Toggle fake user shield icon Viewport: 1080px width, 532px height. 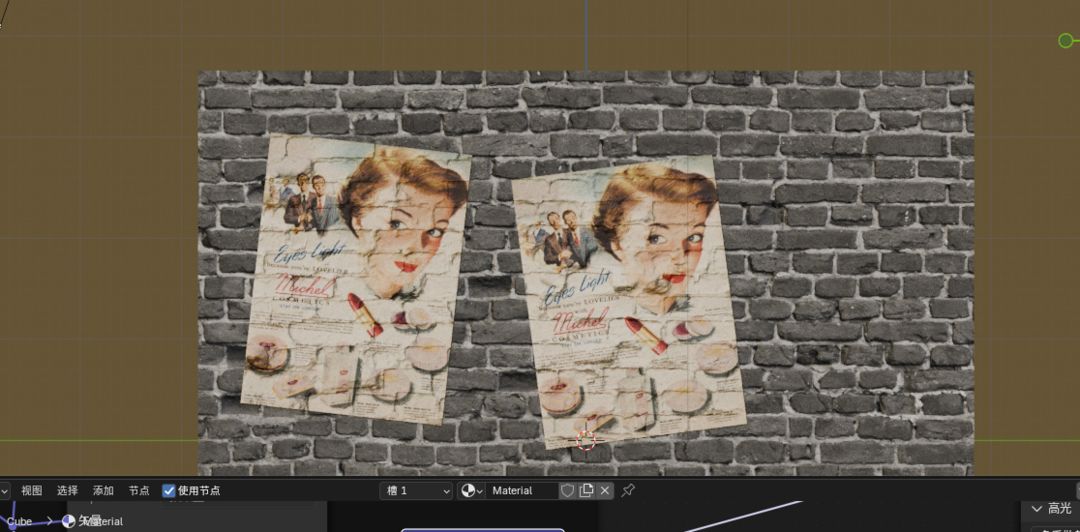pyautogui.click(x=568, y=491)
